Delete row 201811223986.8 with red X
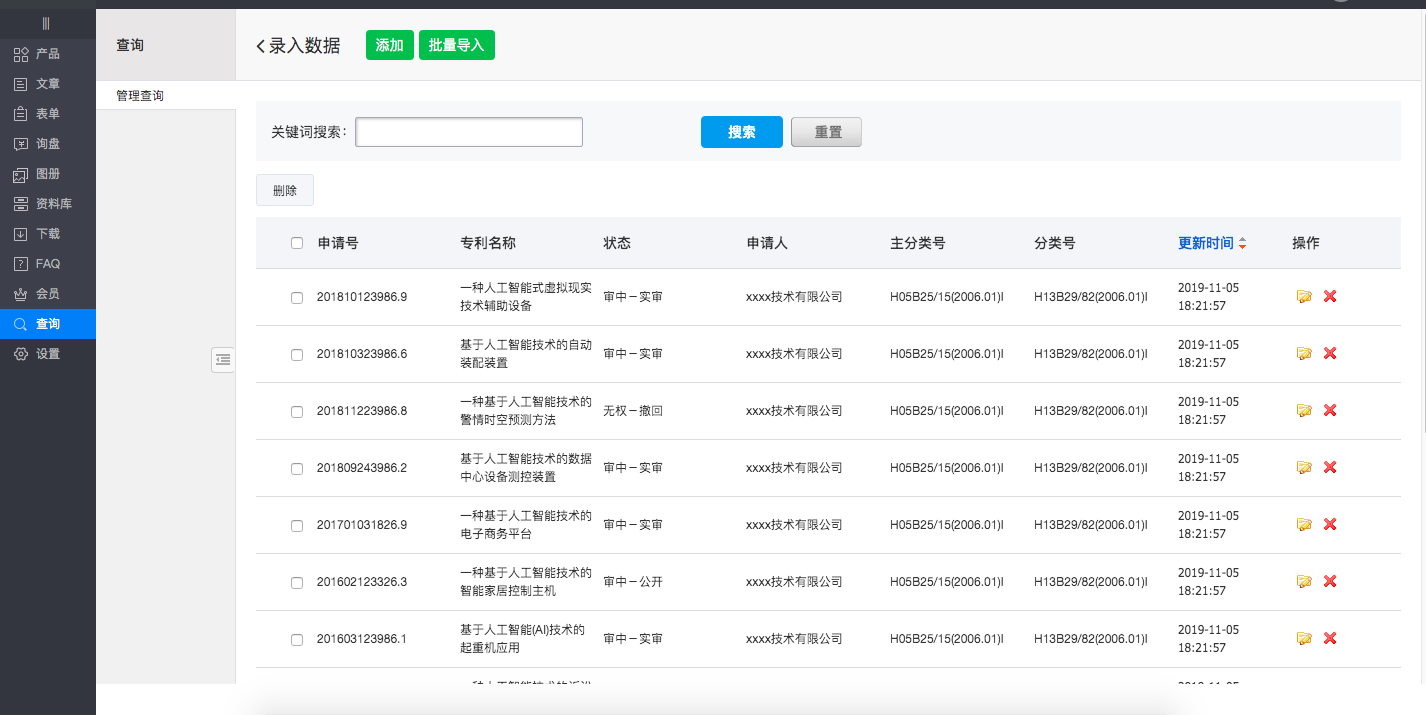1426x715 pixels. coord(1330,410)
